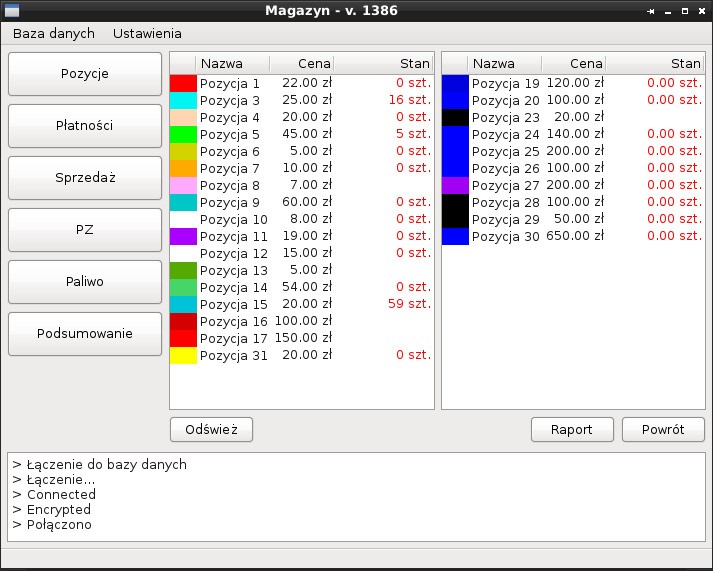713x571 pixels.
Task: Click the 59 szt. stock value
Action: [409, 304]
